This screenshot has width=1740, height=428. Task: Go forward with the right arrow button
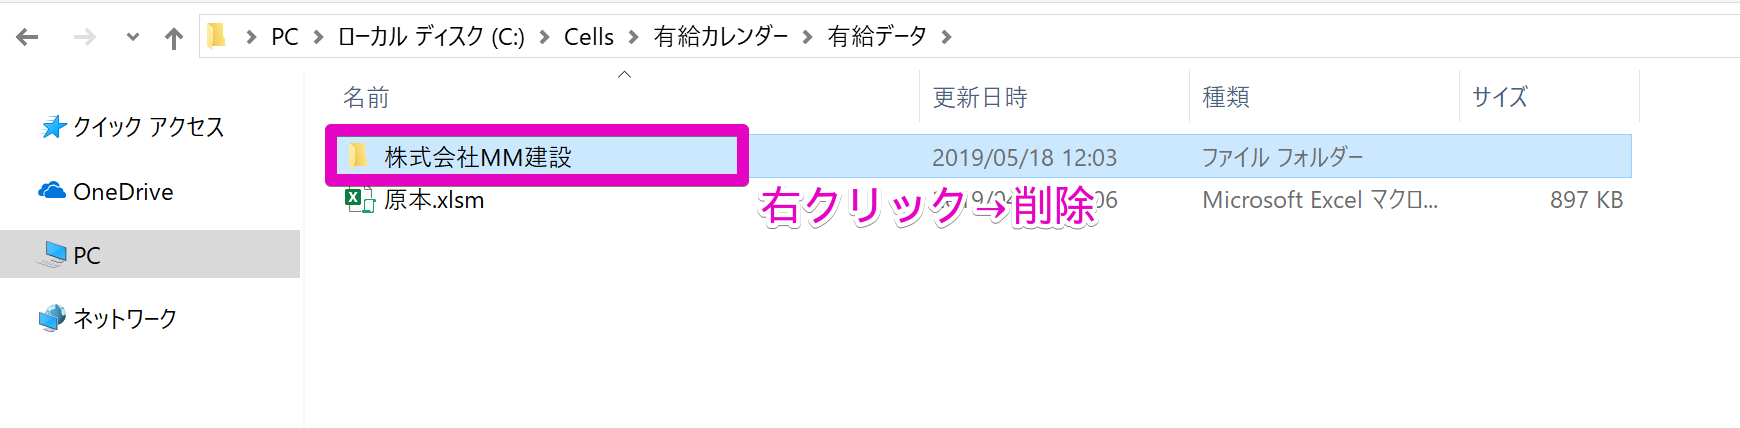pyautogui.click(x=85, y=38)
